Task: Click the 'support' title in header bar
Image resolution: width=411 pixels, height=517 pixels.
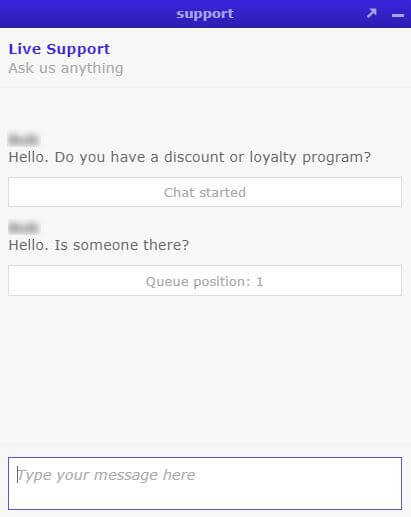Action: (205, 14)
